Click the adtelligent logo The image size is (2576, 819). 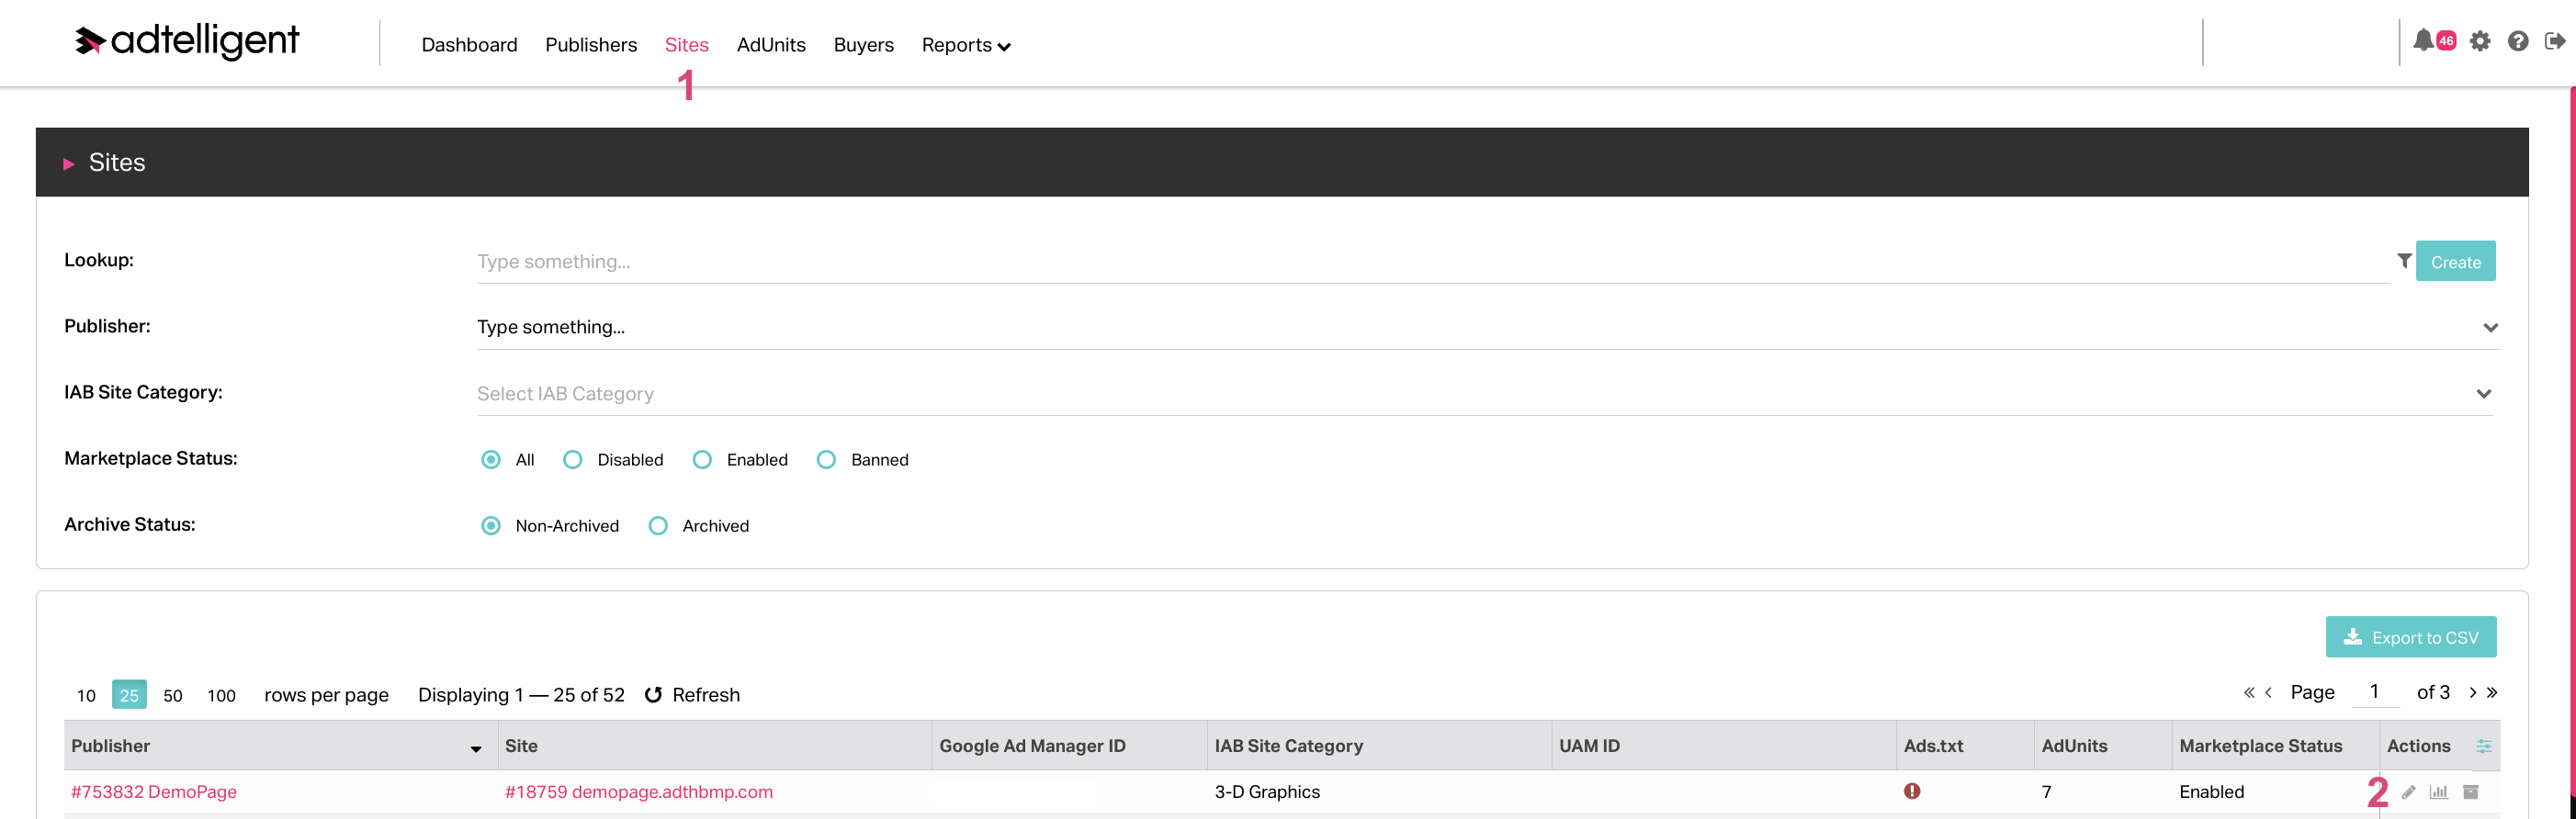tap(187, 41)
